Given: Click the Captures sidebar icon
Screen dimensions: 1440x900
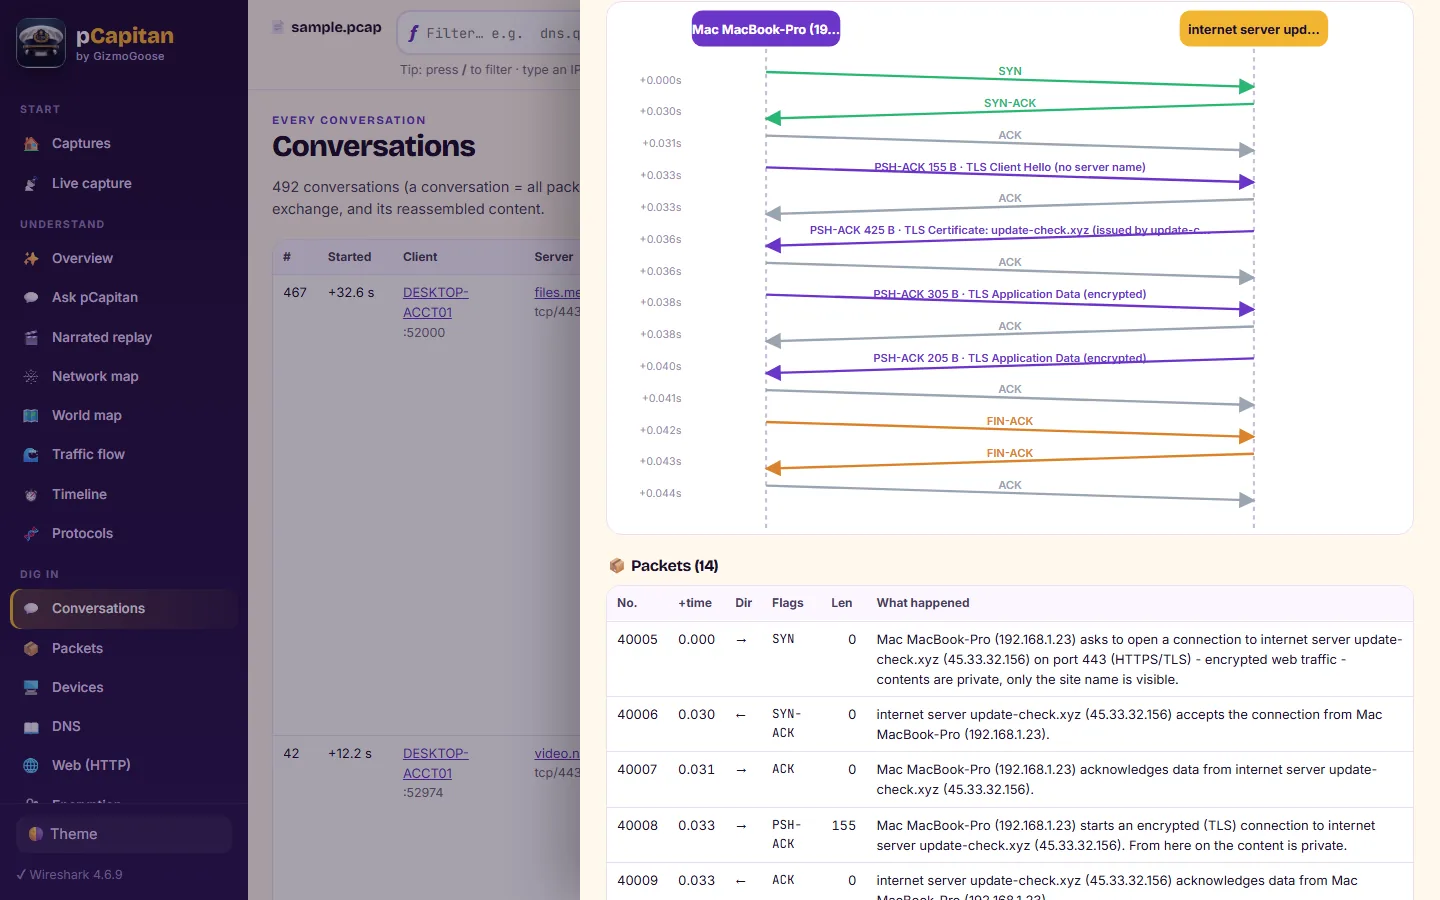Looking at the screenshot, I should click(31, 144).
